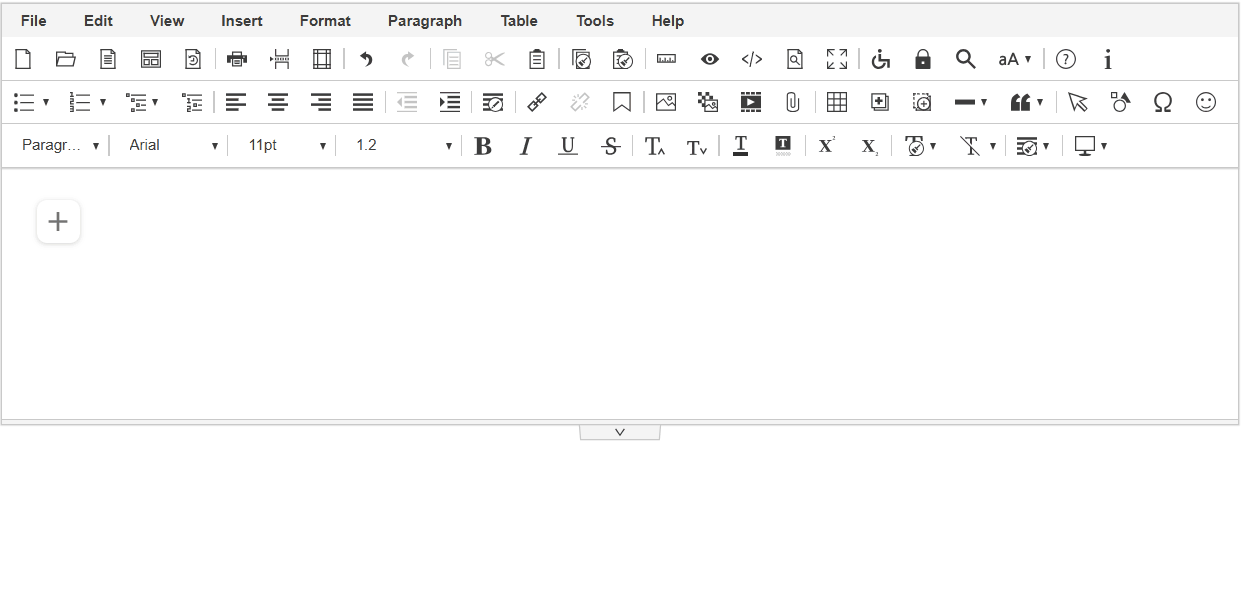Screen dimensions: 1241x611
Task: Click the open file folder icon
Action: [66, 59]
